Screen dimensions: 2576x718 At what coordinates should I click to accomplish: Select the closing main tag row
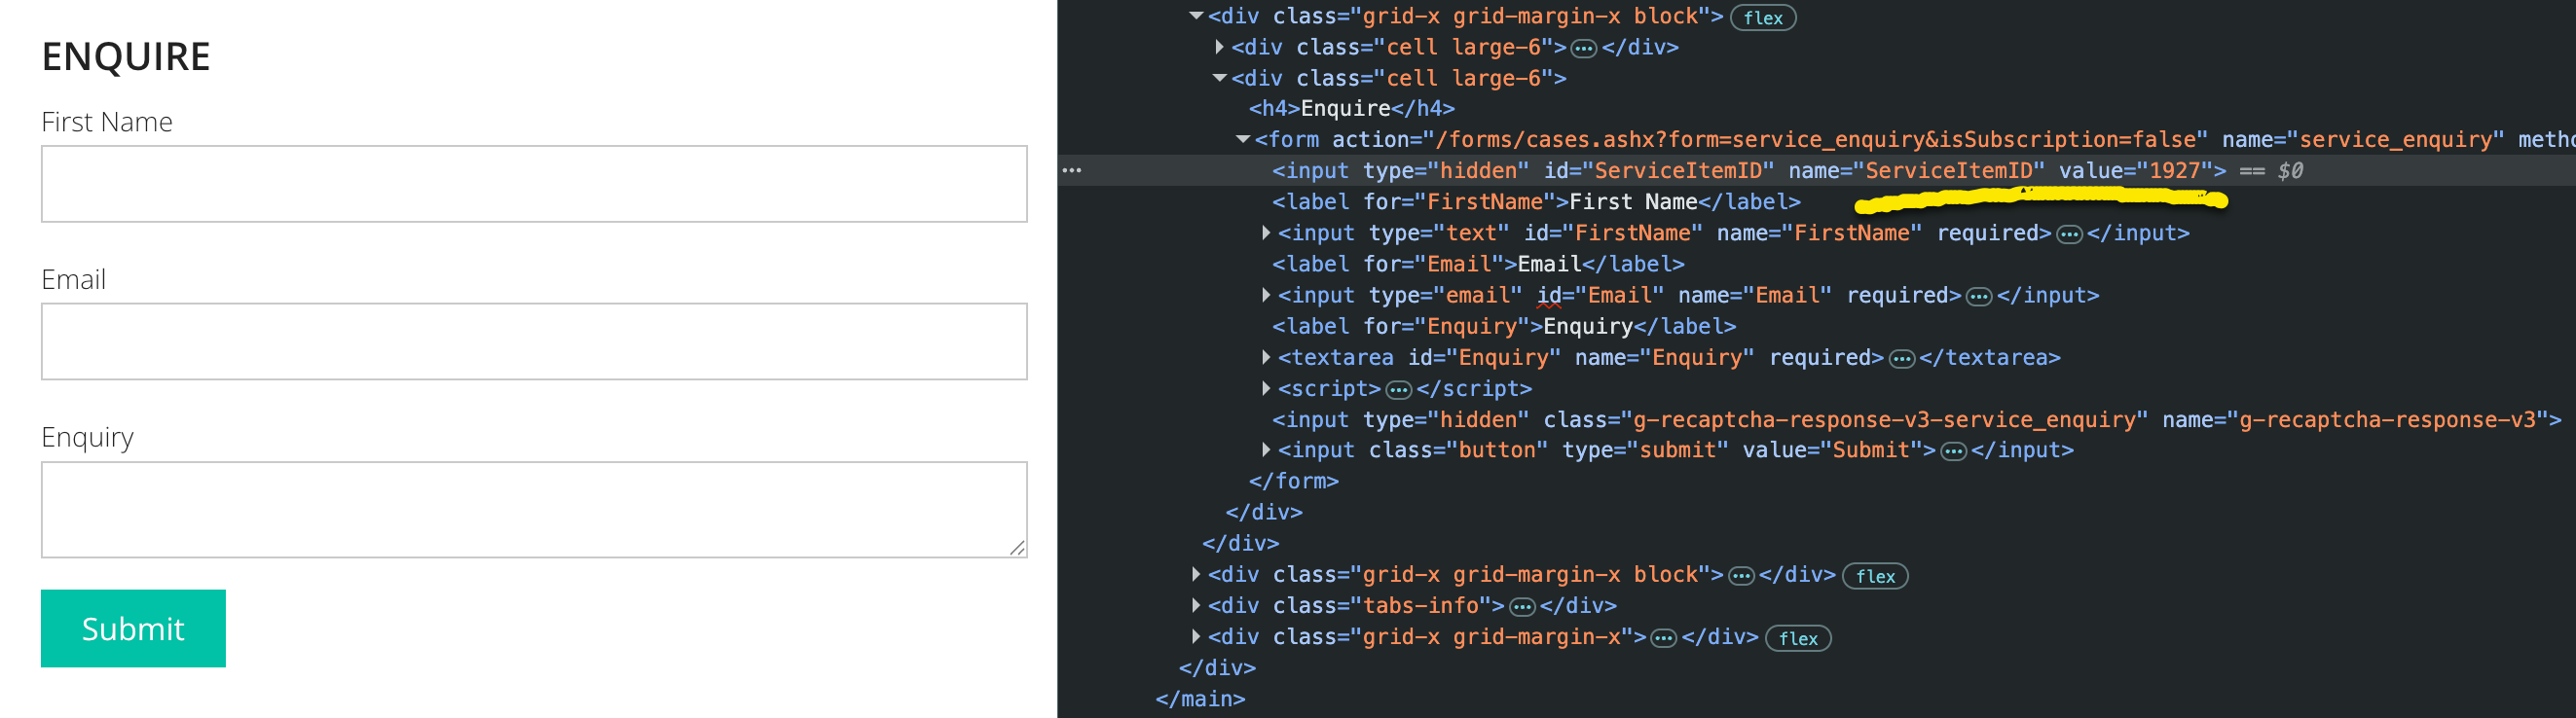click(1200, 698)
